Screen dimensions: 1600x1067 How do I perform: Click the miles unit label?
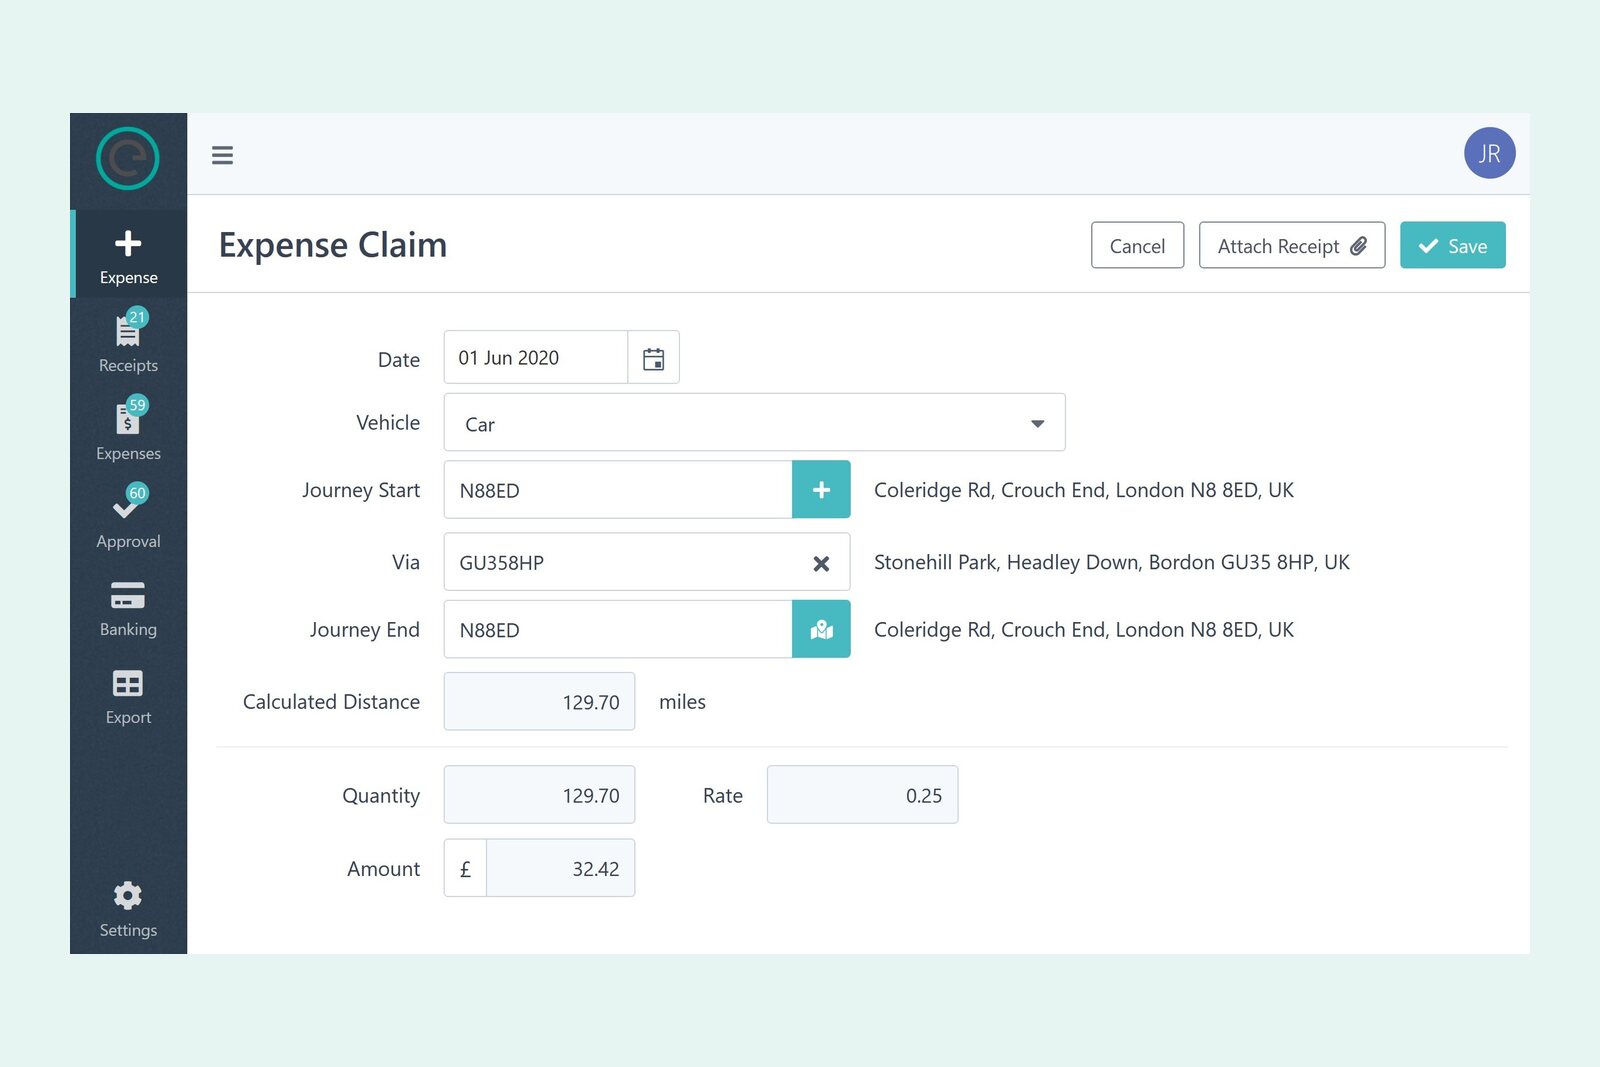tap(682, 702)
